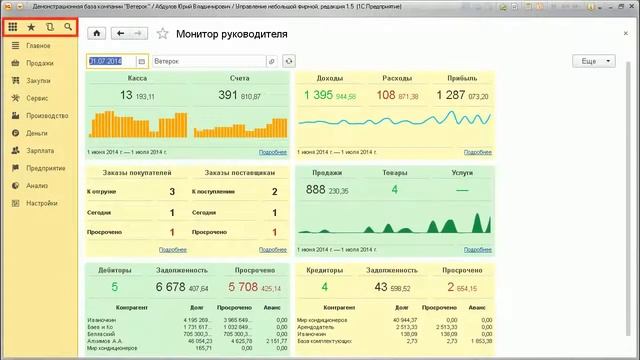The width and height of the screenshot is (640, 360).
Task: Select creditor row Мир кондиционеров
Action: pyautogui.click(x=395, y=320)
